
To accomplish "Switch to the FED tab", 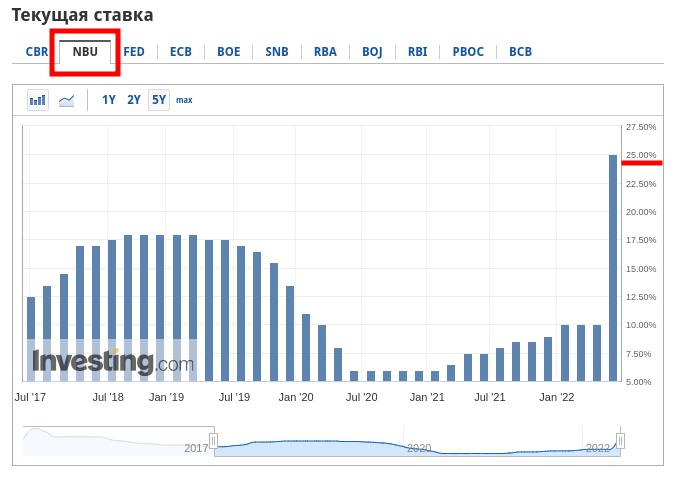I will click(x=134, y=52).
